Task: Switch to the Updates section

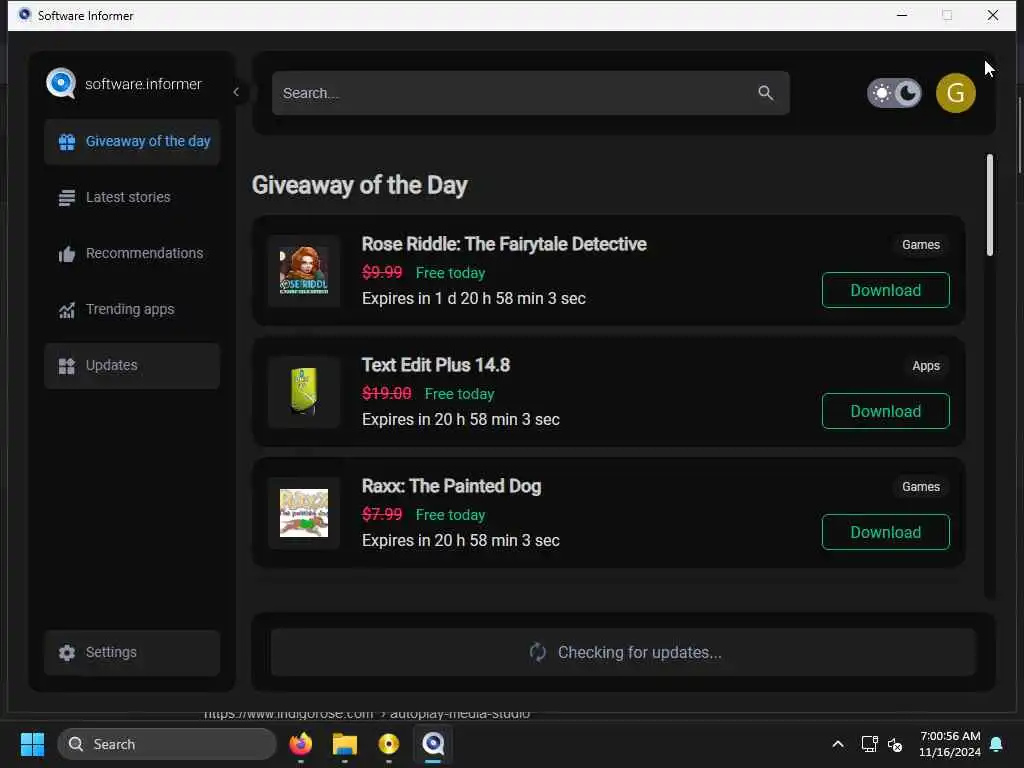Action: [x=132, y=366]
